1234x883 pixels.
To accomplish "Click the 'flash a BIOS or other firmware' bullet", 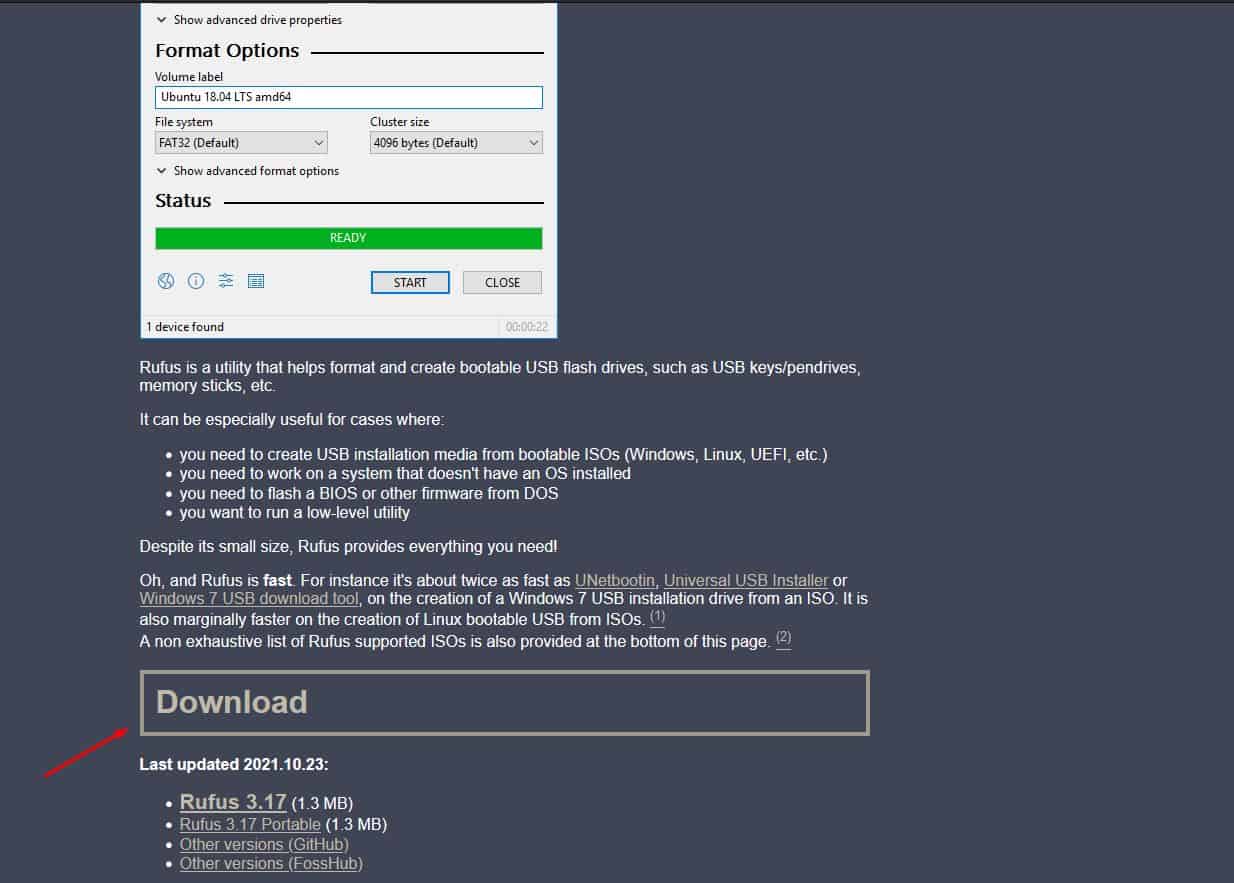I will click(369, 493).
